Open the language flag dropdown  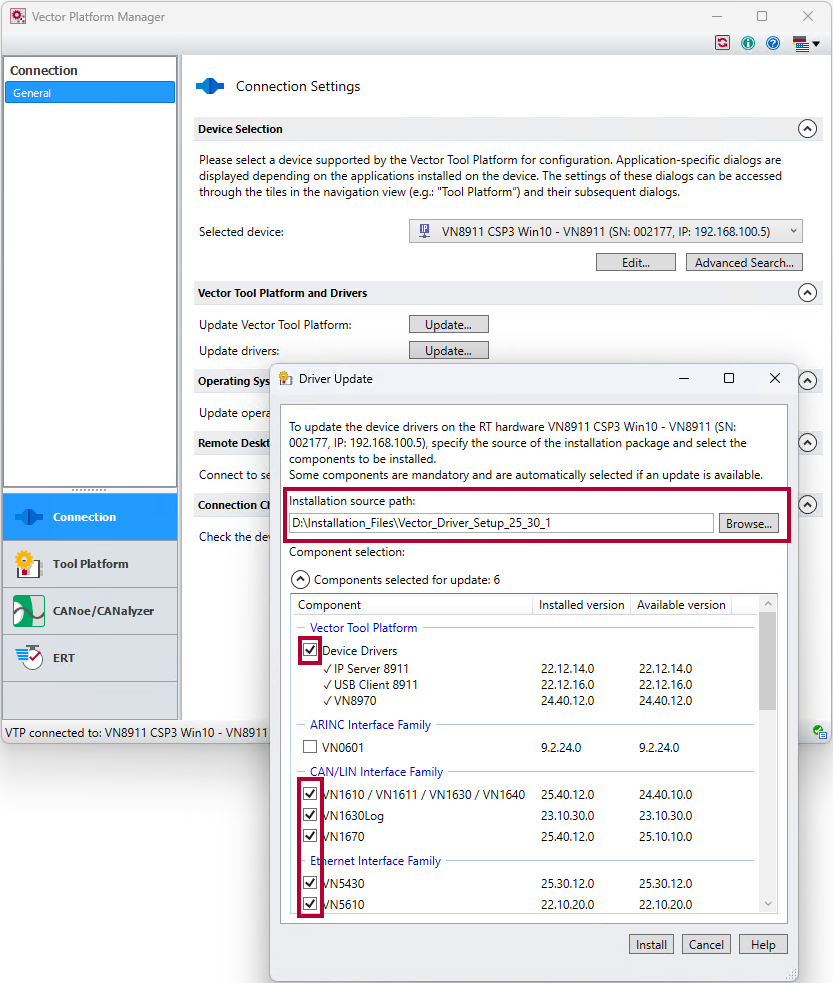click(806, 43)
